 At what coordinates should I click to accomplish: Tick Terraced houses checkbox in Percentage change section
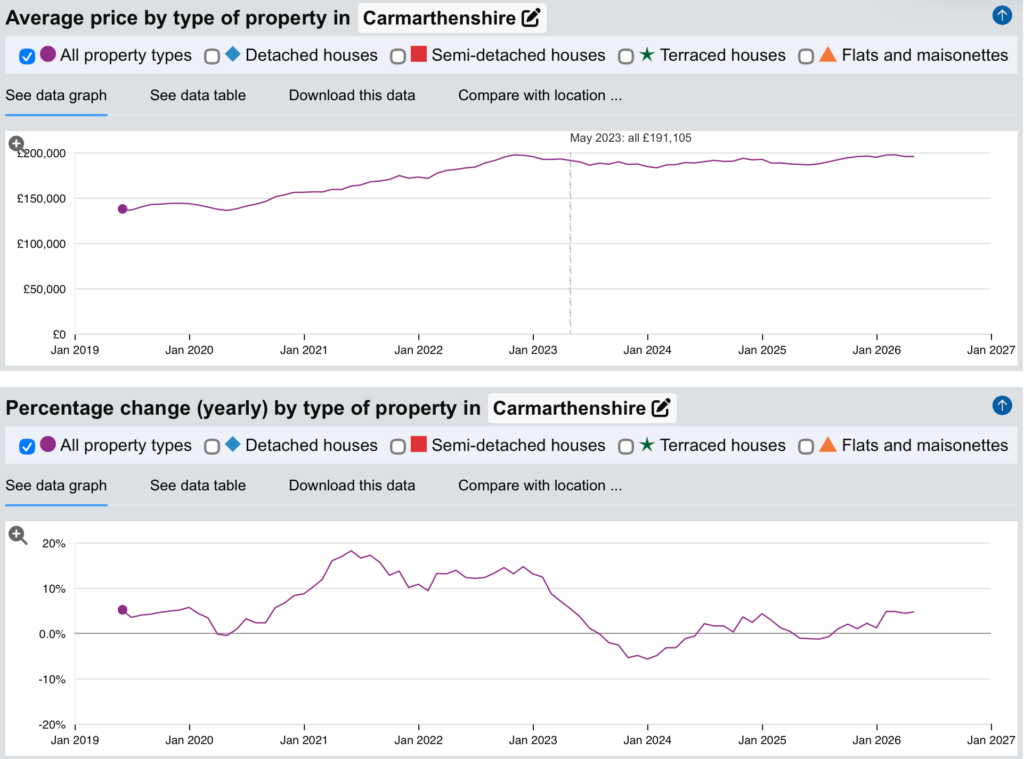pyautogui.click(x=626, y=447)
